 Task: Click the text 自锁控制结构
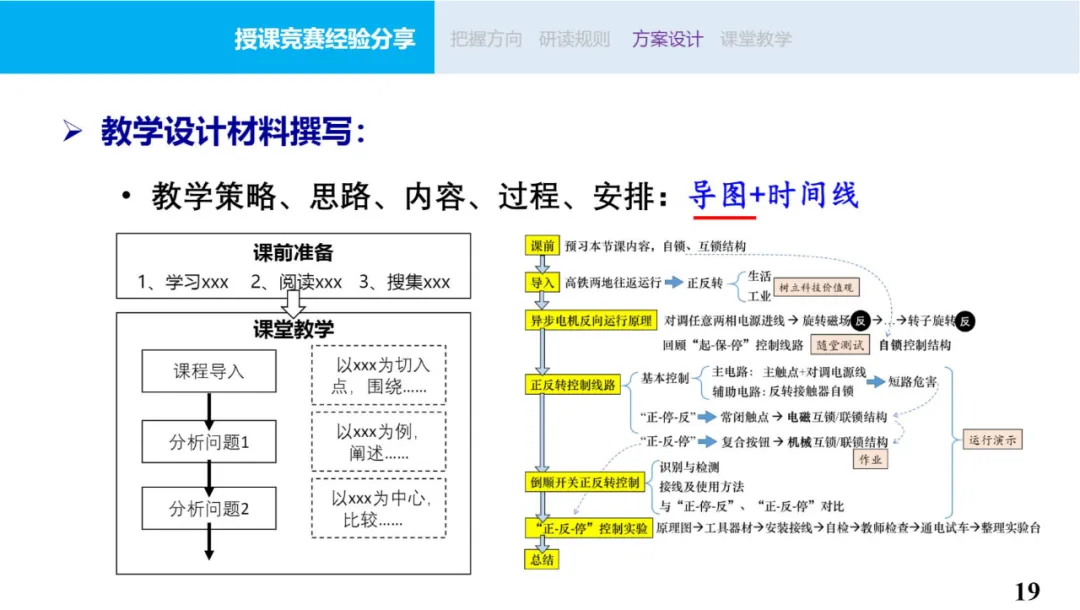point(915,345)
